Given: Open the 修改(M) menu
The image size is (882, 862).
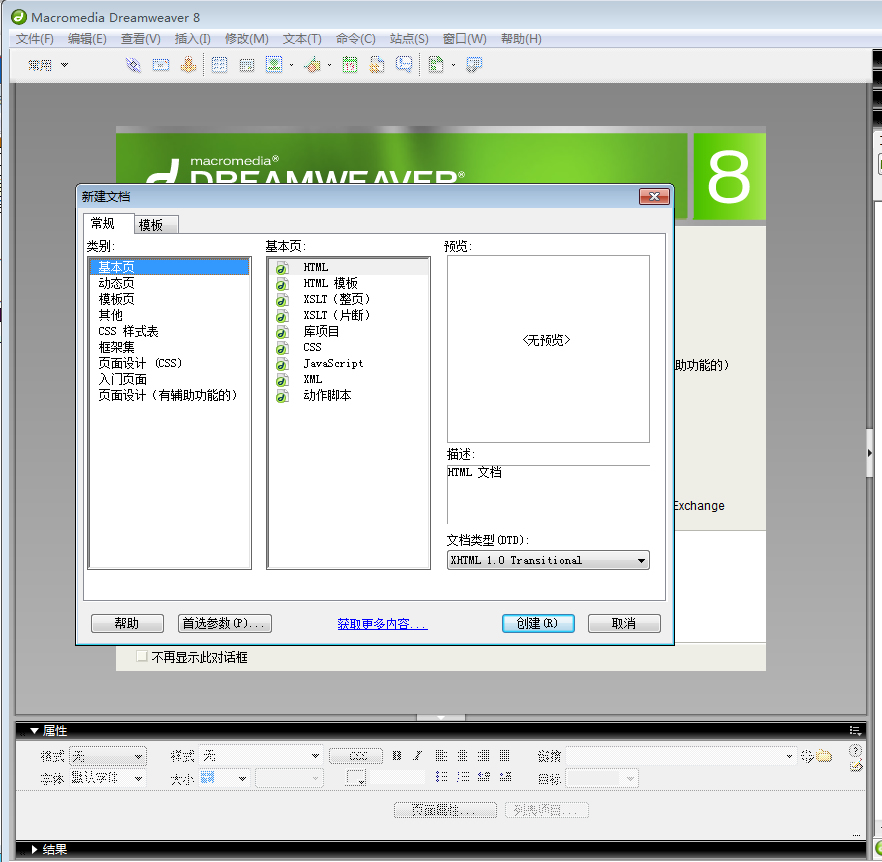Looking at the screenshot, I should (246, 39).
